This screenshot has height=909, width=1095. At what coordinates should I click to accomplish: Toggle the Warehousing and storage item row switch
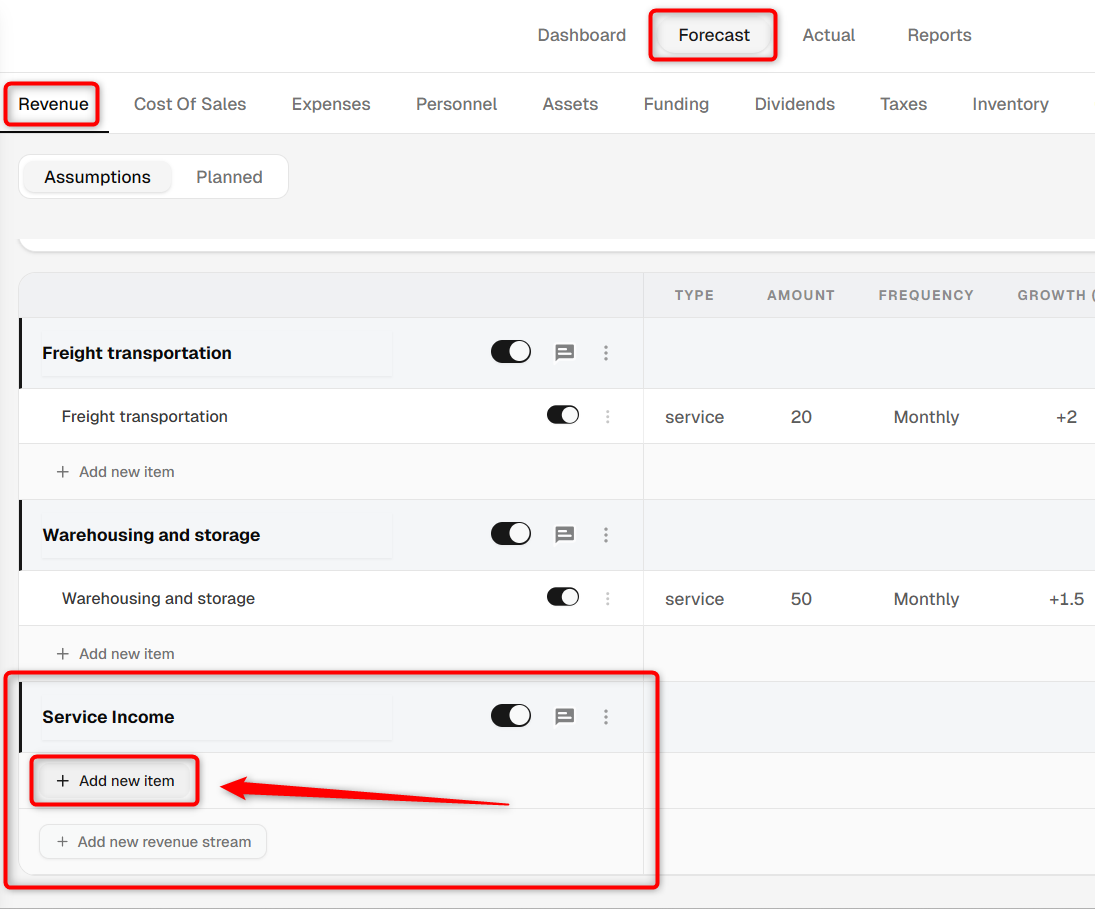563,597
